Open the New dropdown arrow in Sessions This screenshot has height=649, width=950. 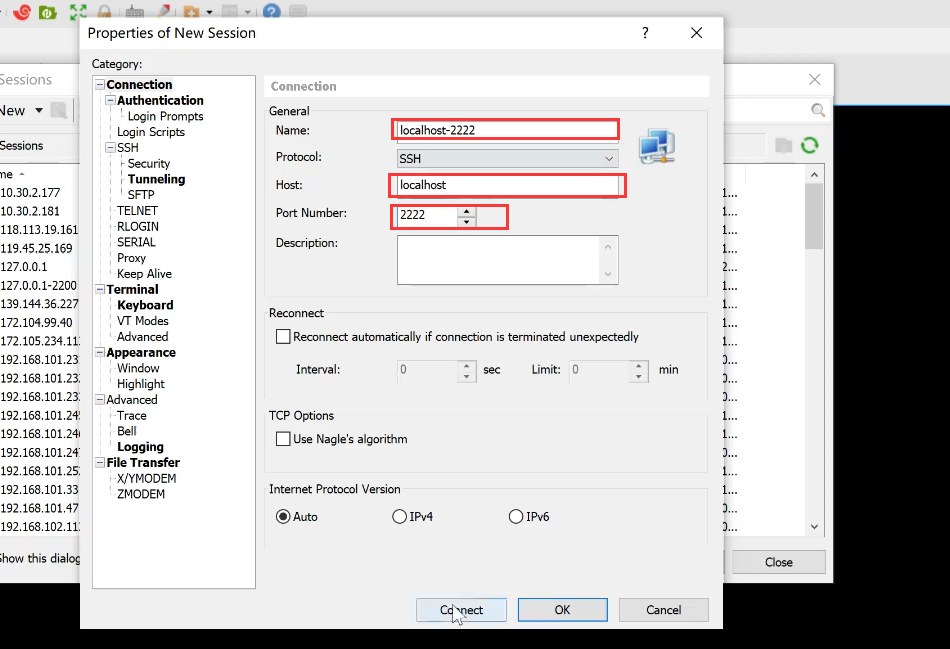point(39,110)
